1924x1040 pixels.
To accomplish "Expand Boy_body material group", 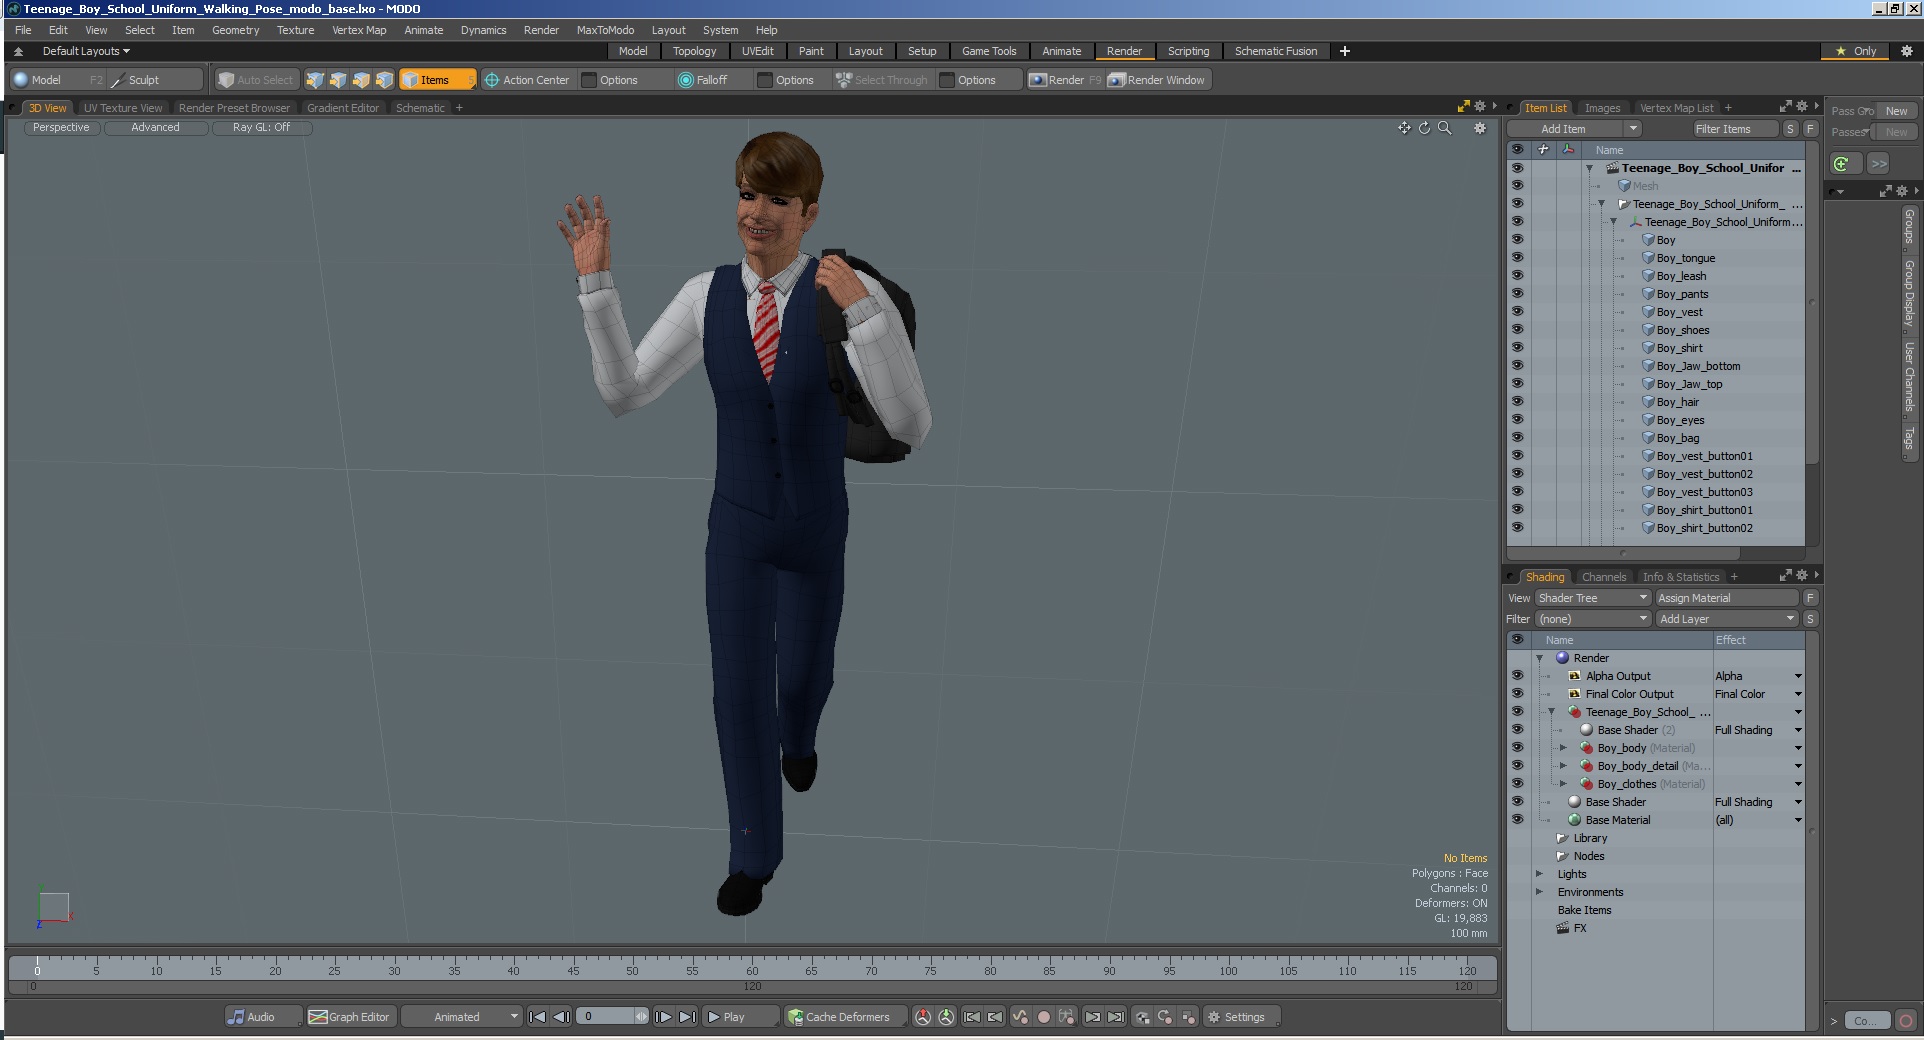I will tap(1563, 748).
